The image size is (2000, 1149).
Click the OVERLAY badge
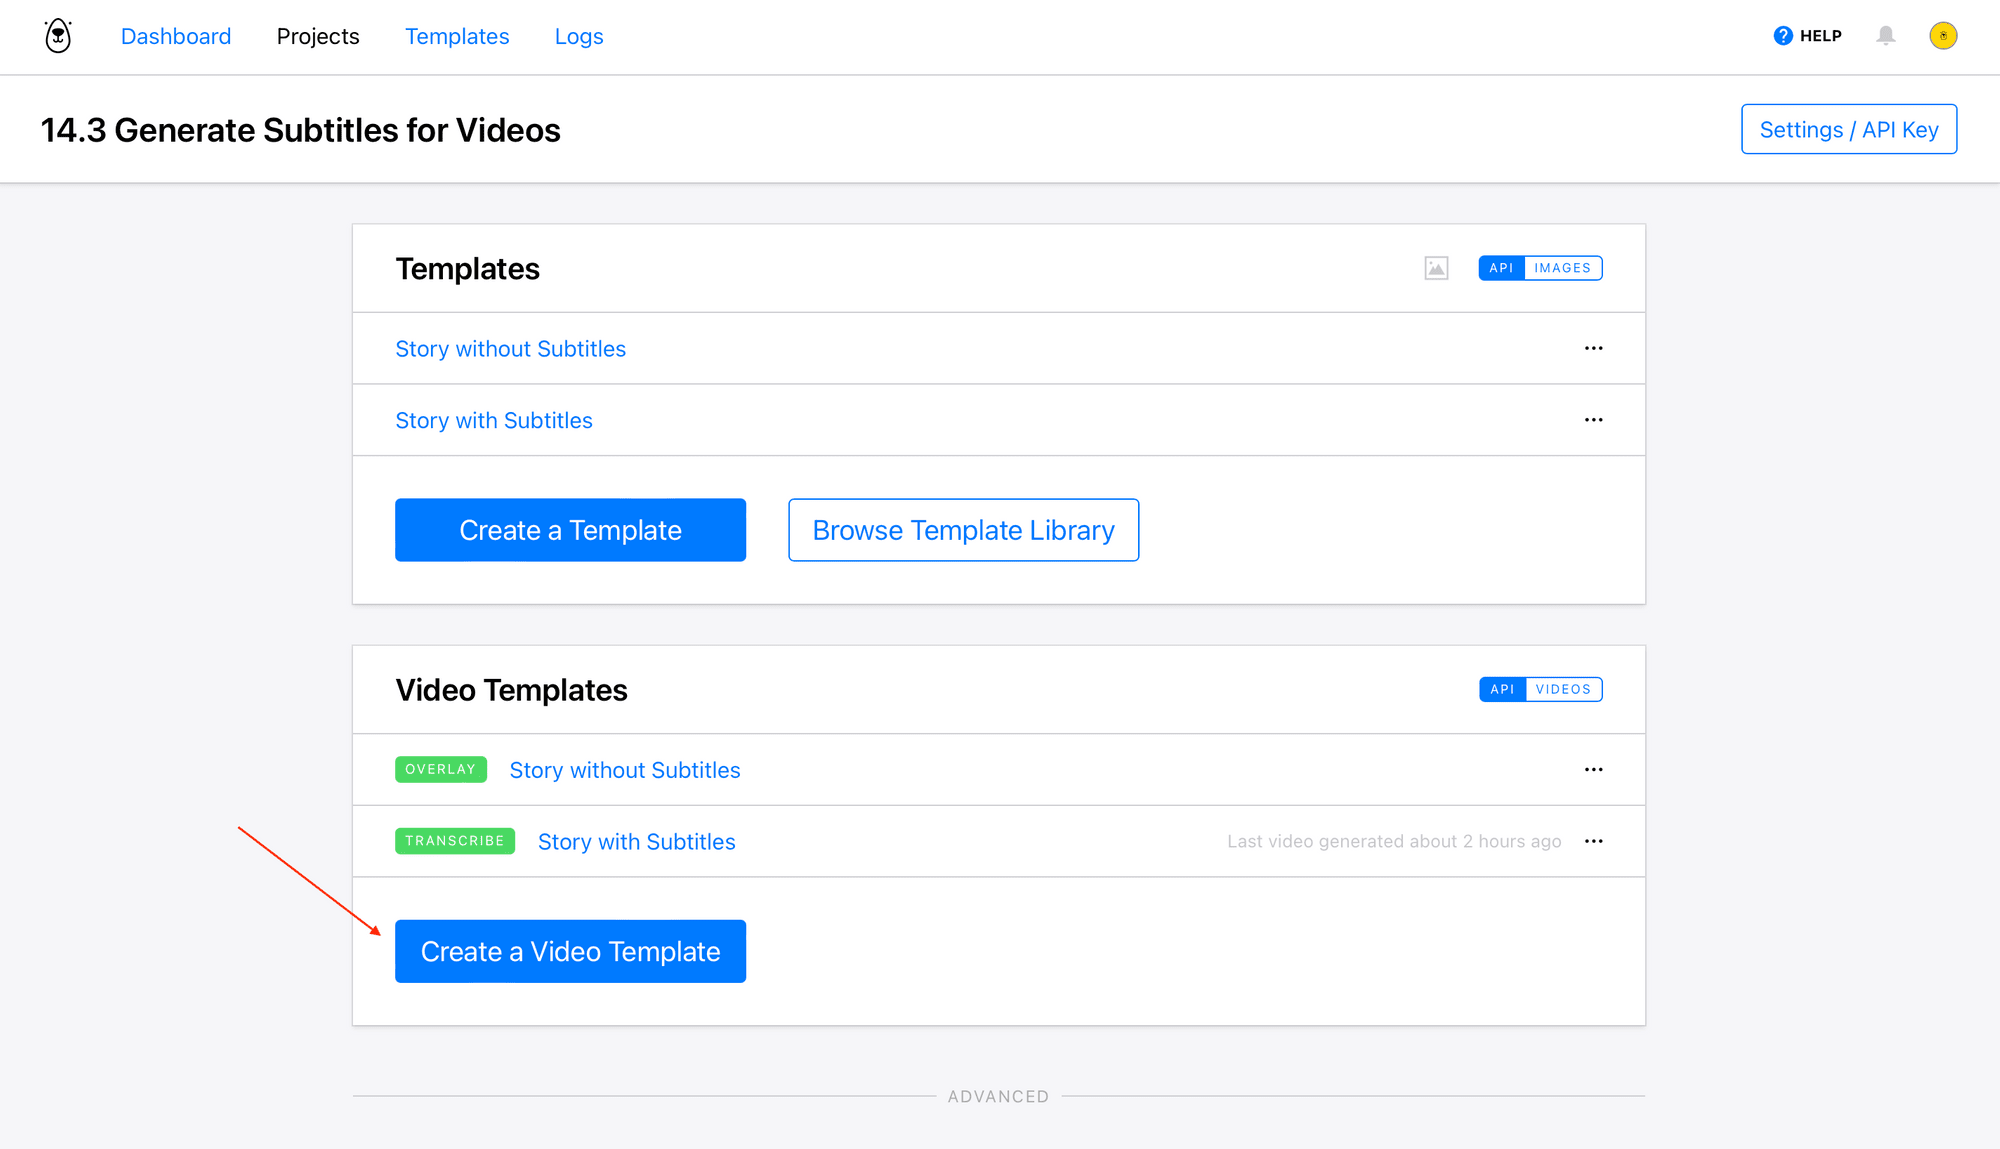click(440, 769)
